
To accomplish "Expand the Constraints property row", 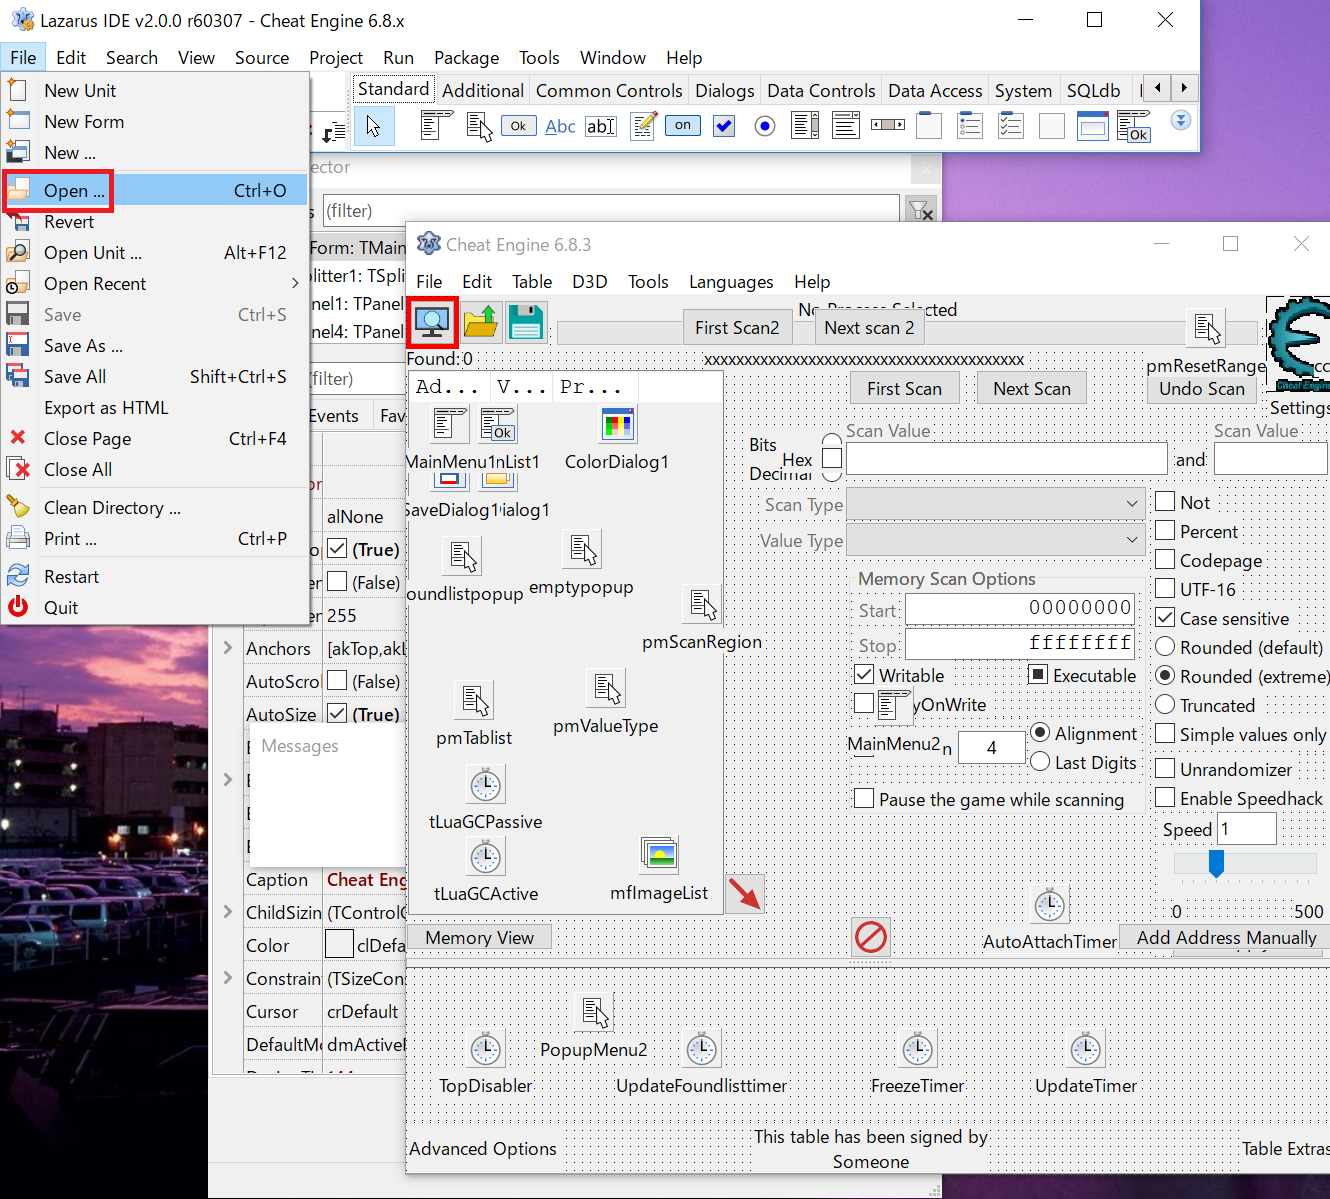I will (228, 978).
